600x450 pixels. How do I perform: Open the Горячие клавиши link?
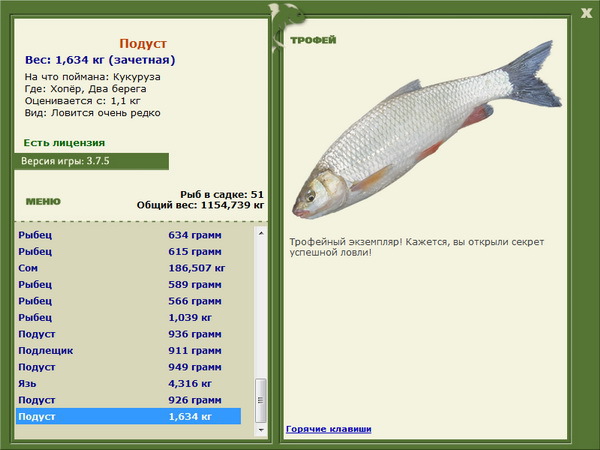[329, 429]
